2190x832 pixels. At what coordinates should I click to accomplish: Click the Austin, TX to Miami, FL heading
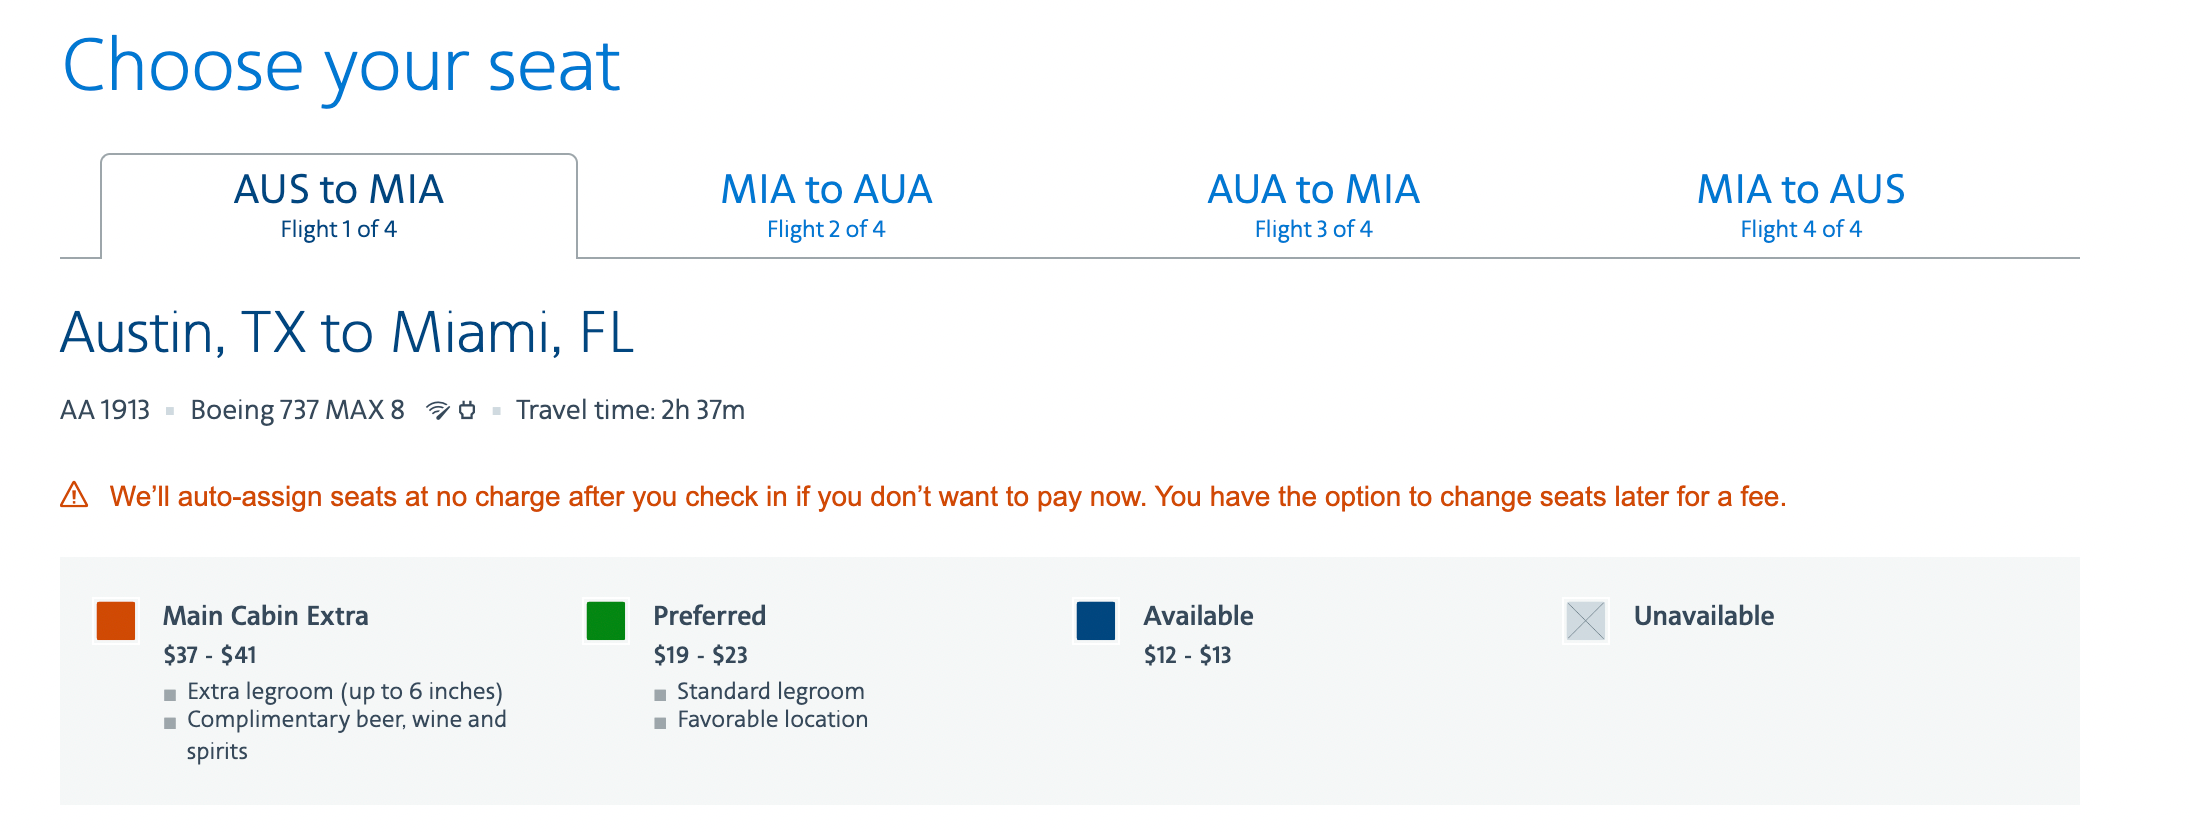347,333
